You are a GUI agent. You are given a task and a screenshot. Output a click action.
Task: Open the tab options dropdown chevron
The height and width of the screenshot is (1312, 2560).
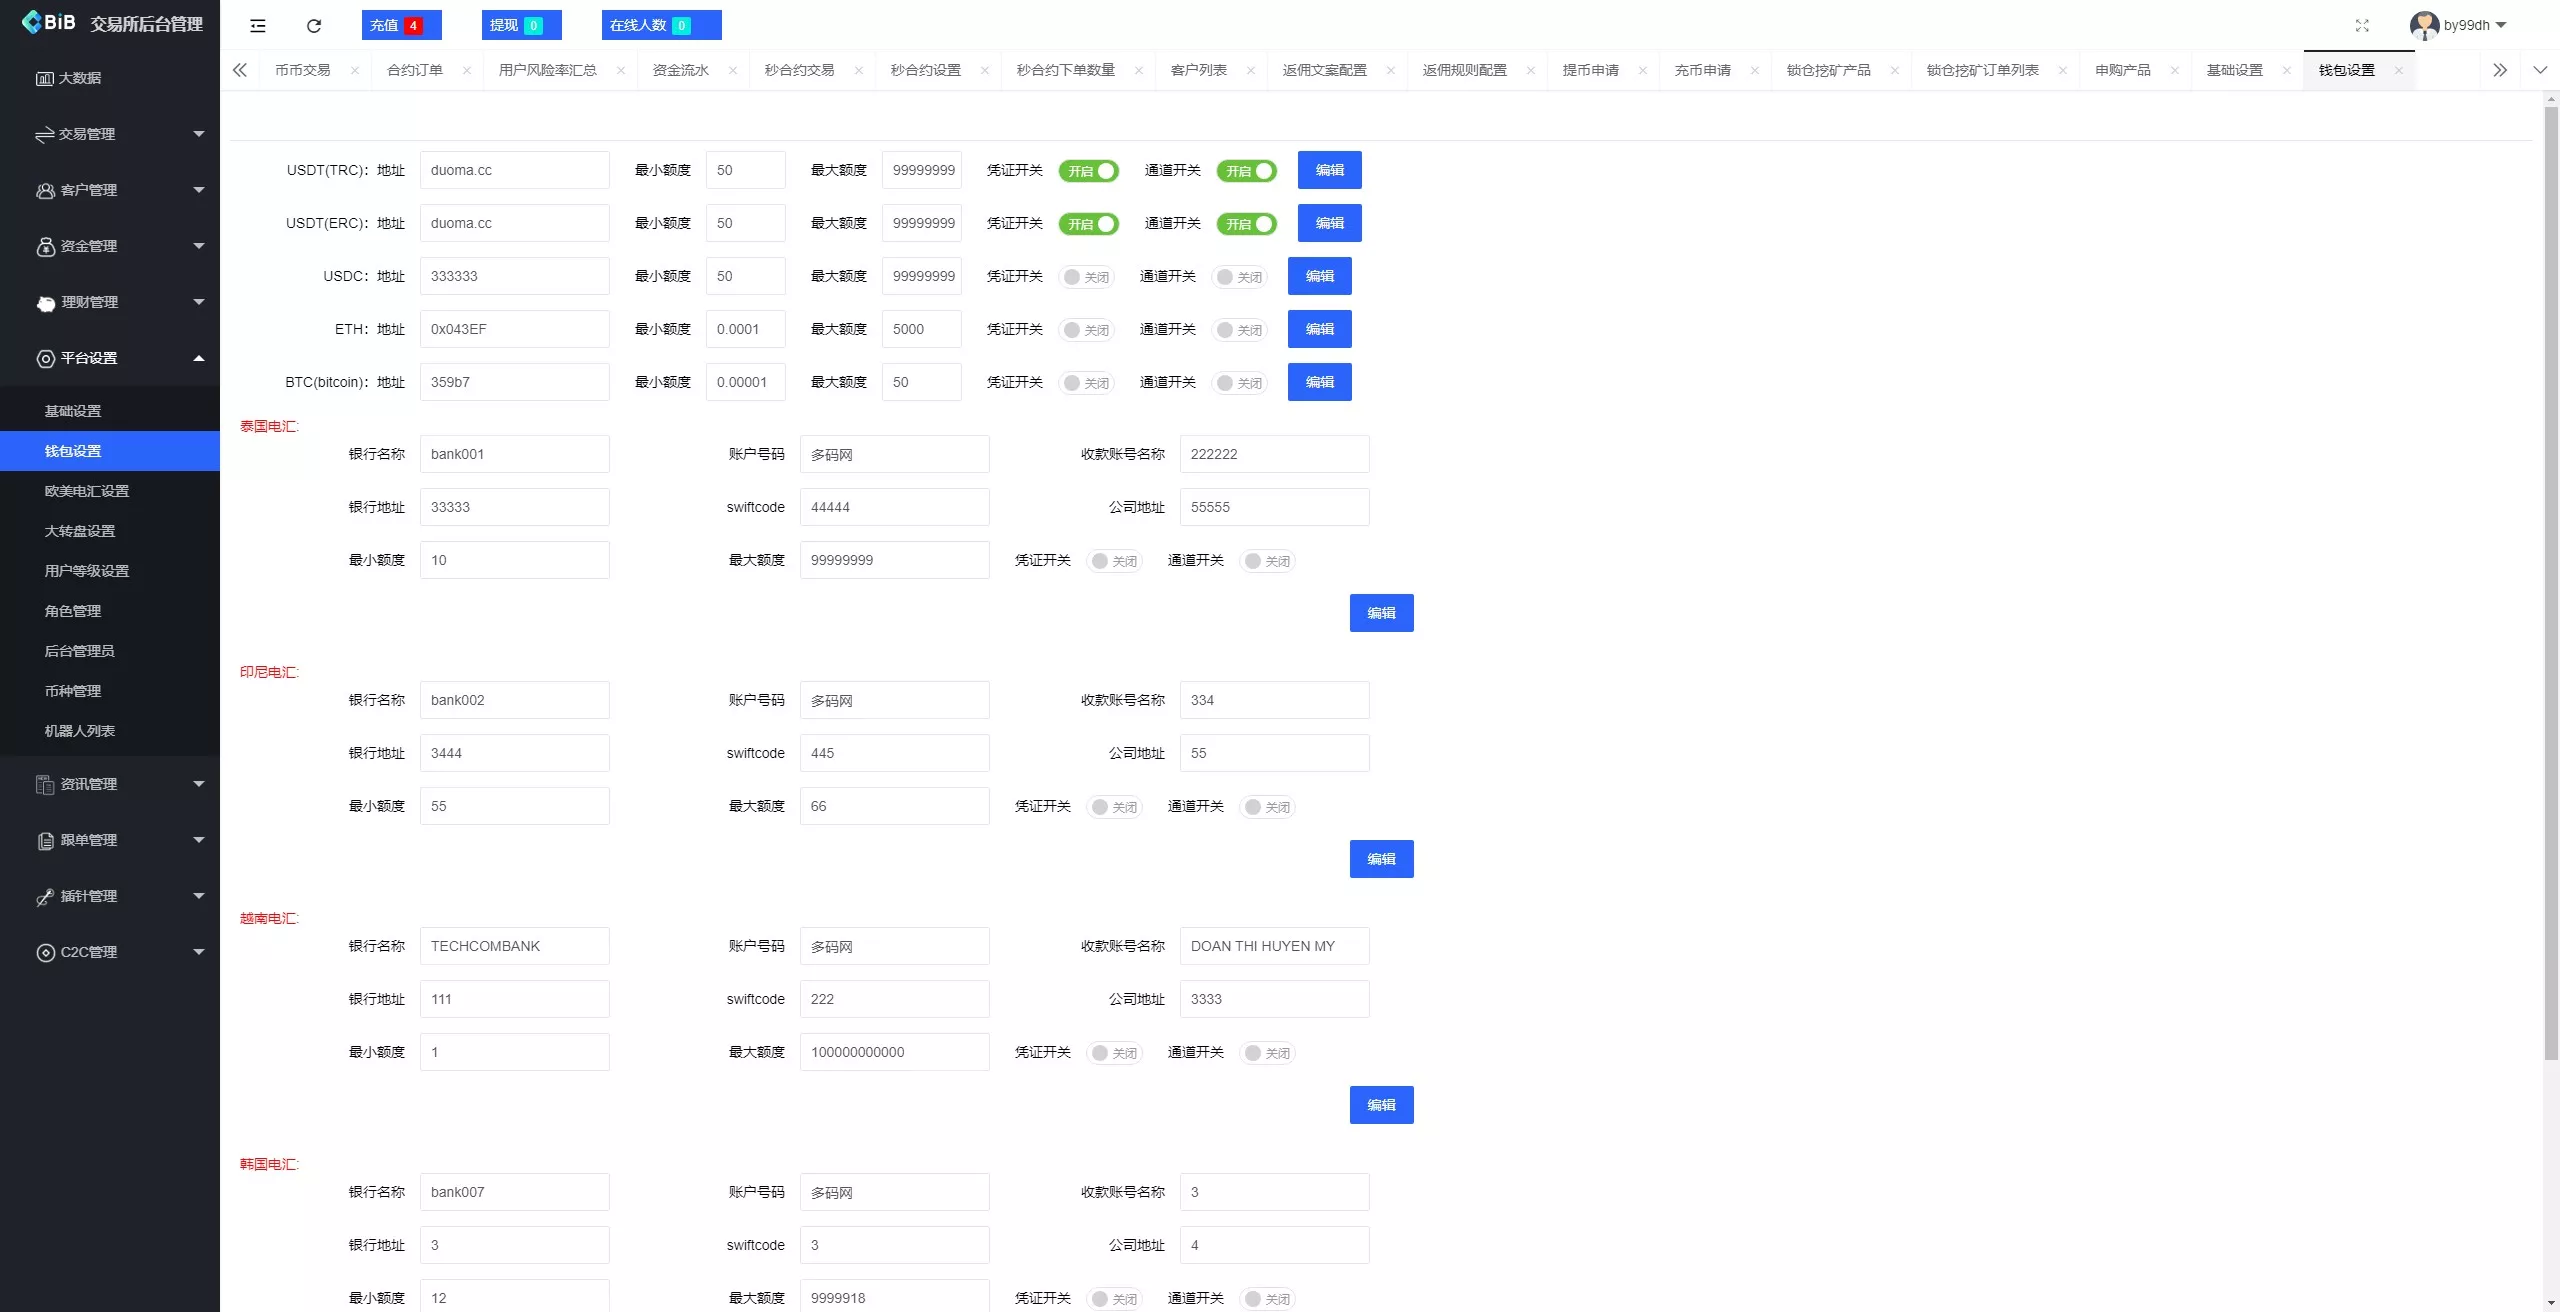pyautogui.click(x=2540, y=70)
